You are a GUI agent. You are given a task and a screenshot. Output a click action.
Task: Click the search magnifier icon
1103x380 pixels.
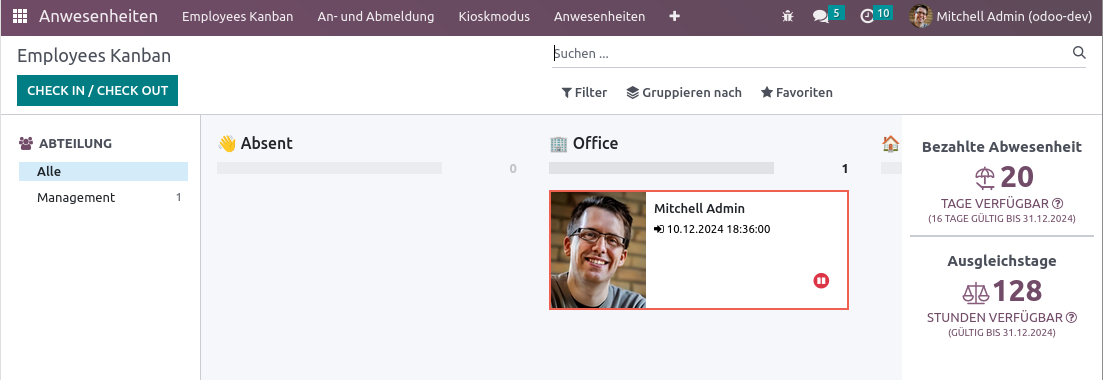(x=1079, y=53)
